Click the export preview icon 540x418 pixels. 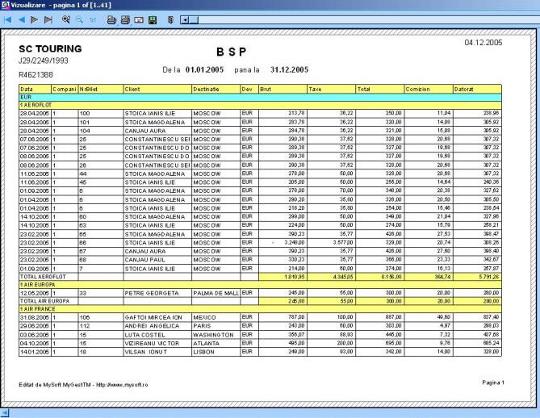tap(139, 20)
